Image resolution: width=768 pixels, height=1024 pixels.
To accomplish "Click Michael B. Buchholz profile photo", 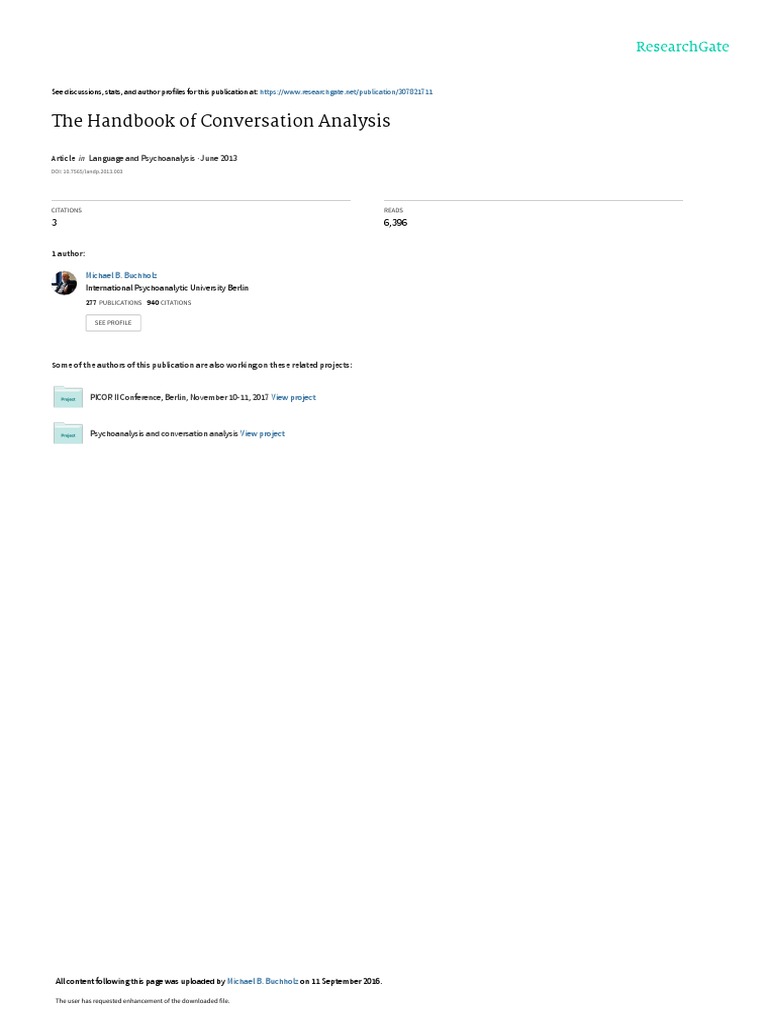I will click(64, 283).
